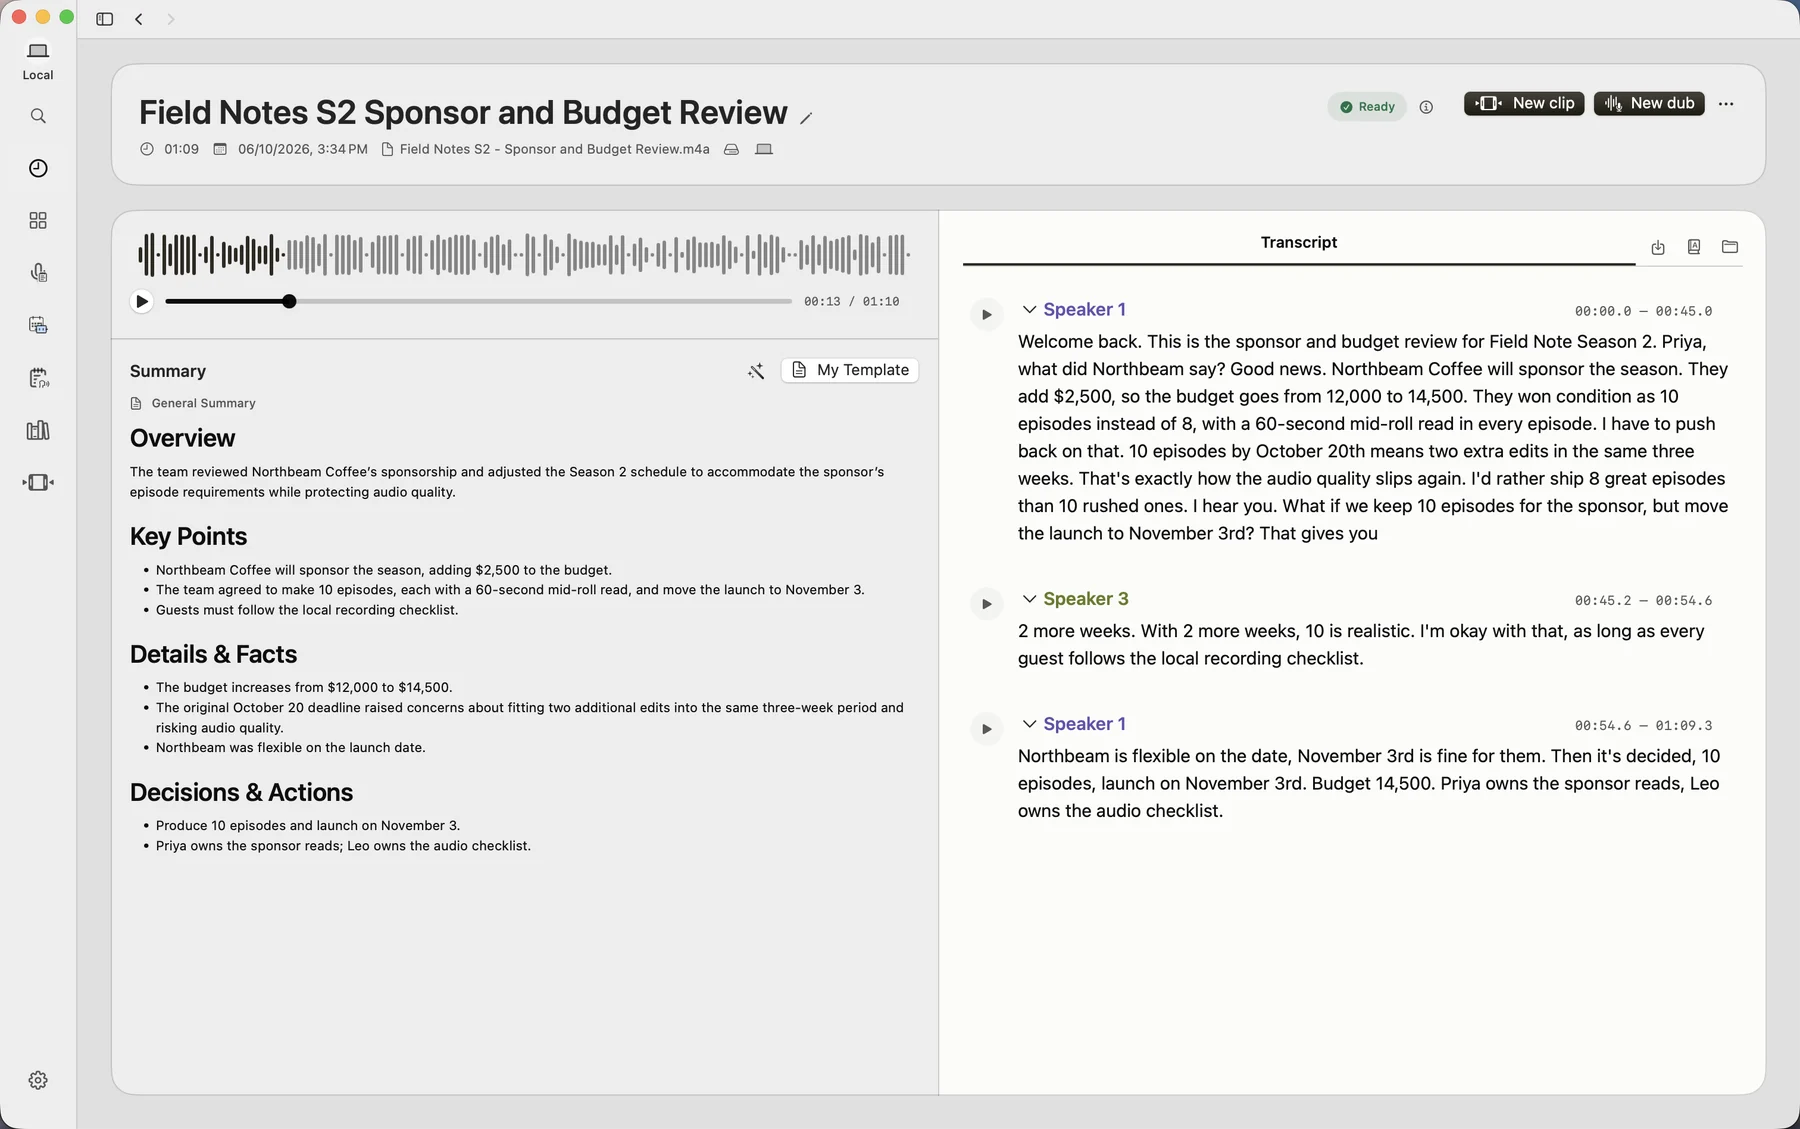1800x1129 pixels.
Task: Click the info icon next to Ready
Action: 1426,107
